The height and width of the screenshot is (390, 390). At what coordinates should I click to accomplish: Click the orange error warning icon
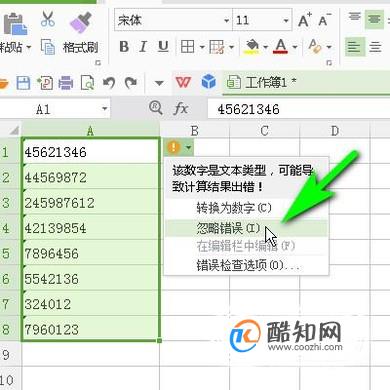point(173,147)
